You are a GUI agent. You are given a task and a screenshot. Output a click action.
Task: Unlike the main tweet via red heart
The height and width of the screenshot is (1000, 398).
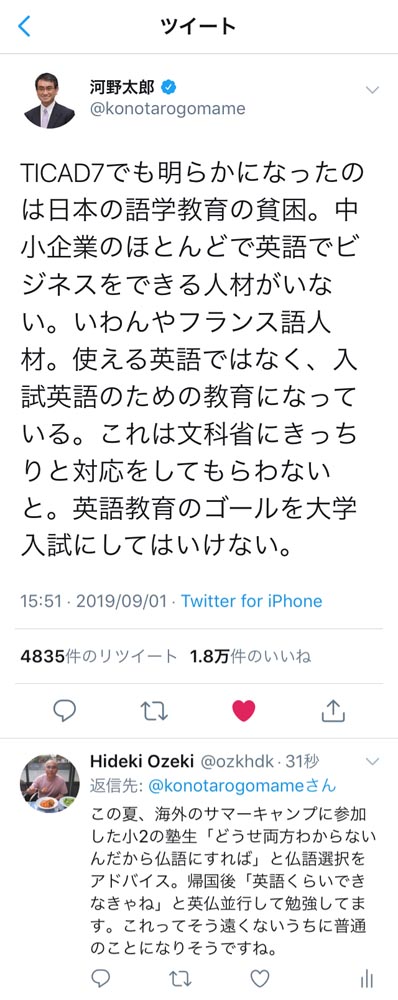click(244, 710)
